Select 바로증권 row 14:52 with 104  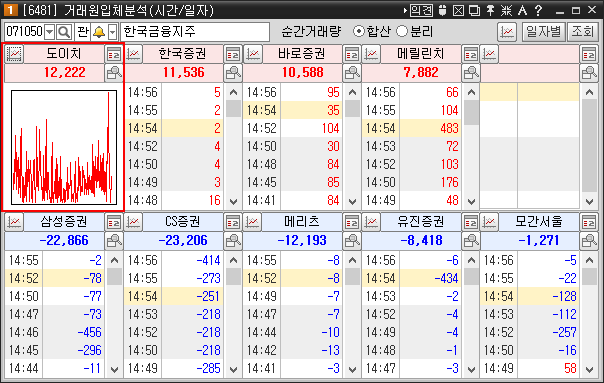point(293,128)
